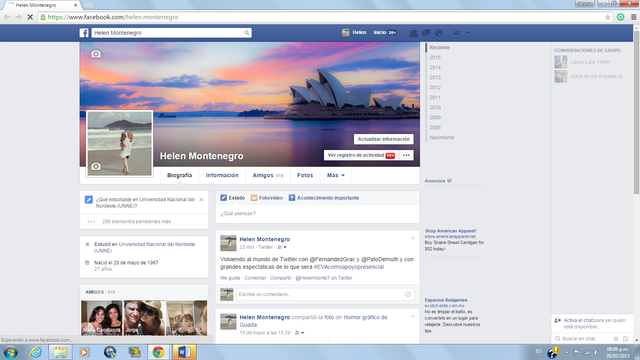This screenshot has width=640, height=360.
Task: Click Activa el chat link
Action: pyautogui.click(x=578, y=320)
